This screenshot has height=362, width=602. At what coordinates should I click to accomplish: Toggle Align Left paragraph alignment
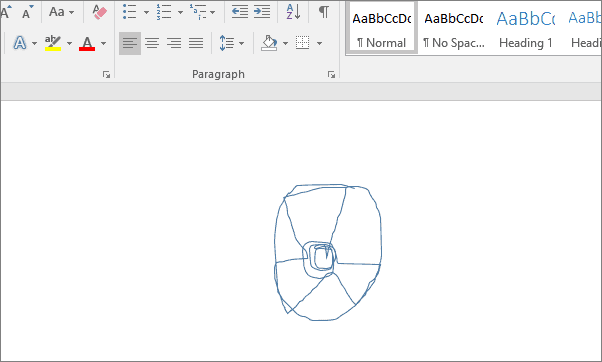pos(130,43)
